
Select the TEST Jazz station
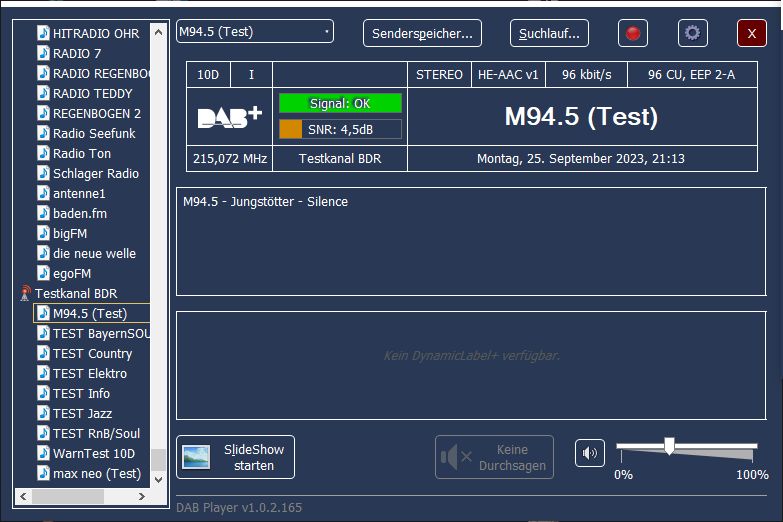[82, 413]
